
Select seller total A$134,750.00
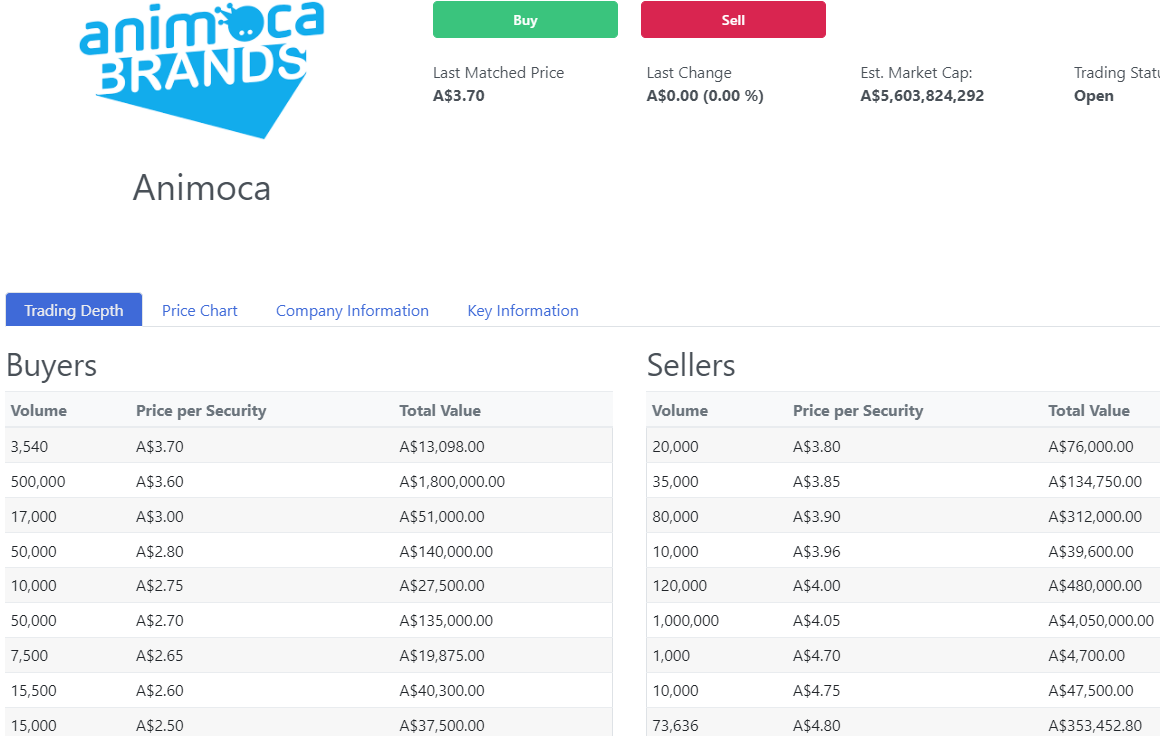coord(1095,482)
